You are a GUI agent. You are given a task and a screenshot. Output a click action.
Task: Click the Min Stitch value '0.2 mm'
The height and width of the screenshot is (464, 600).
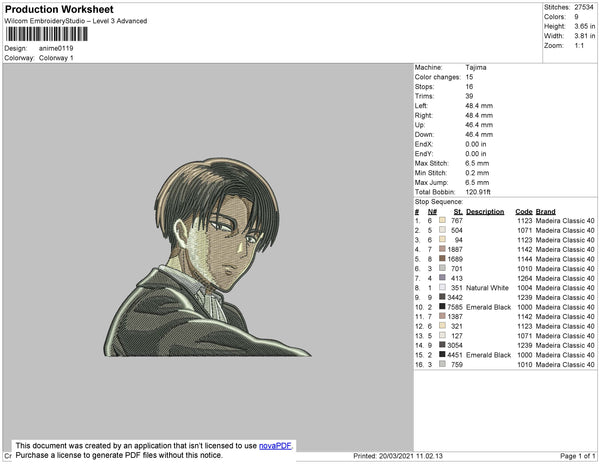(x=477, y=173)
